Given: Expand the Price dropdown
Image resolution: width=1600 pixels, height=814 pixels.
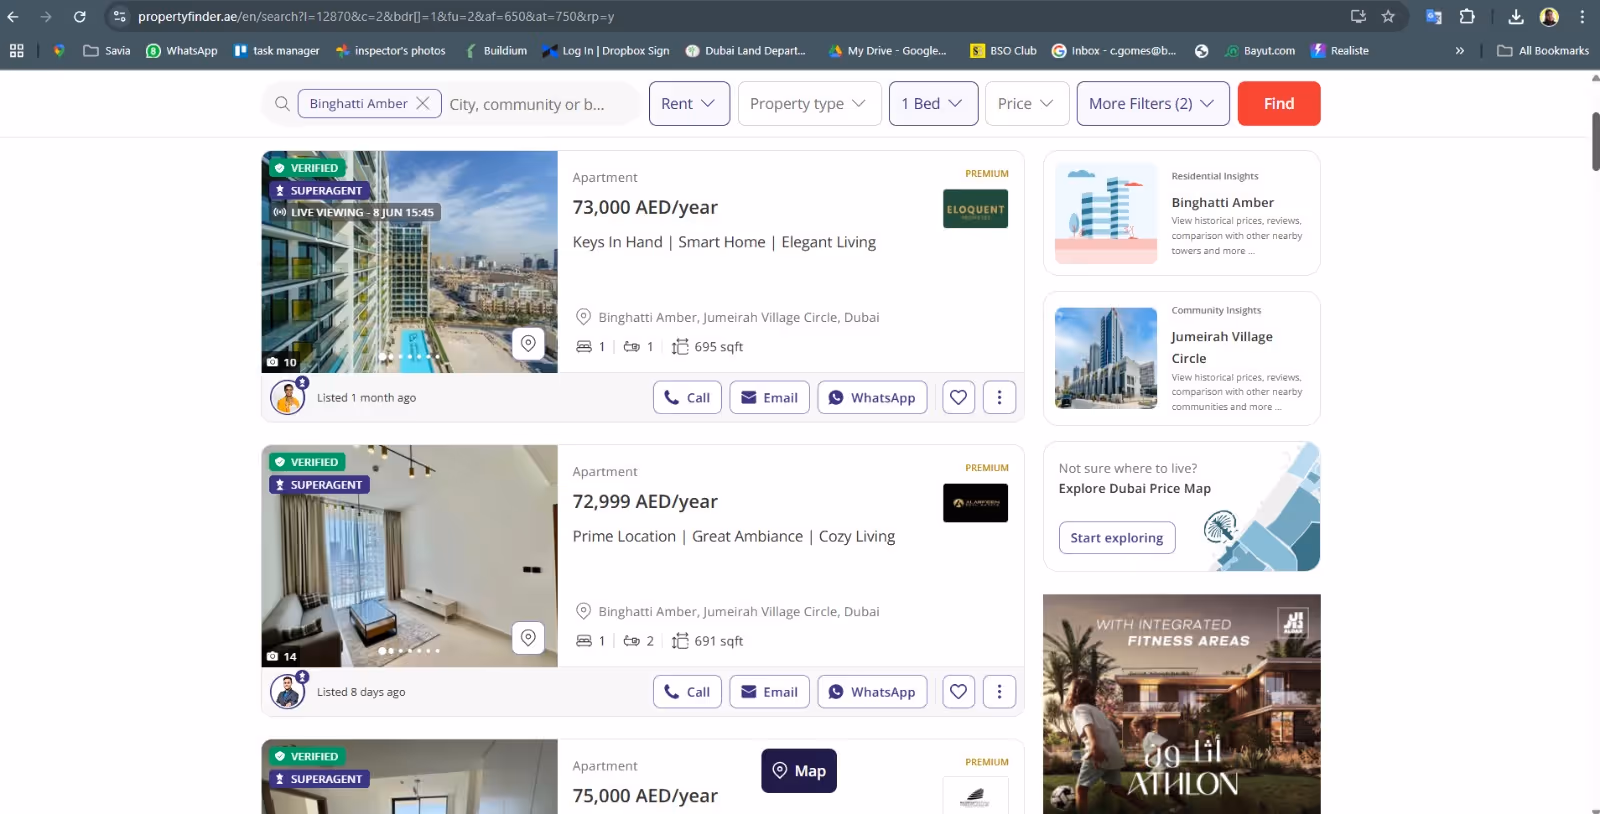Looking at the screenshot, I should click(1027, 103).
